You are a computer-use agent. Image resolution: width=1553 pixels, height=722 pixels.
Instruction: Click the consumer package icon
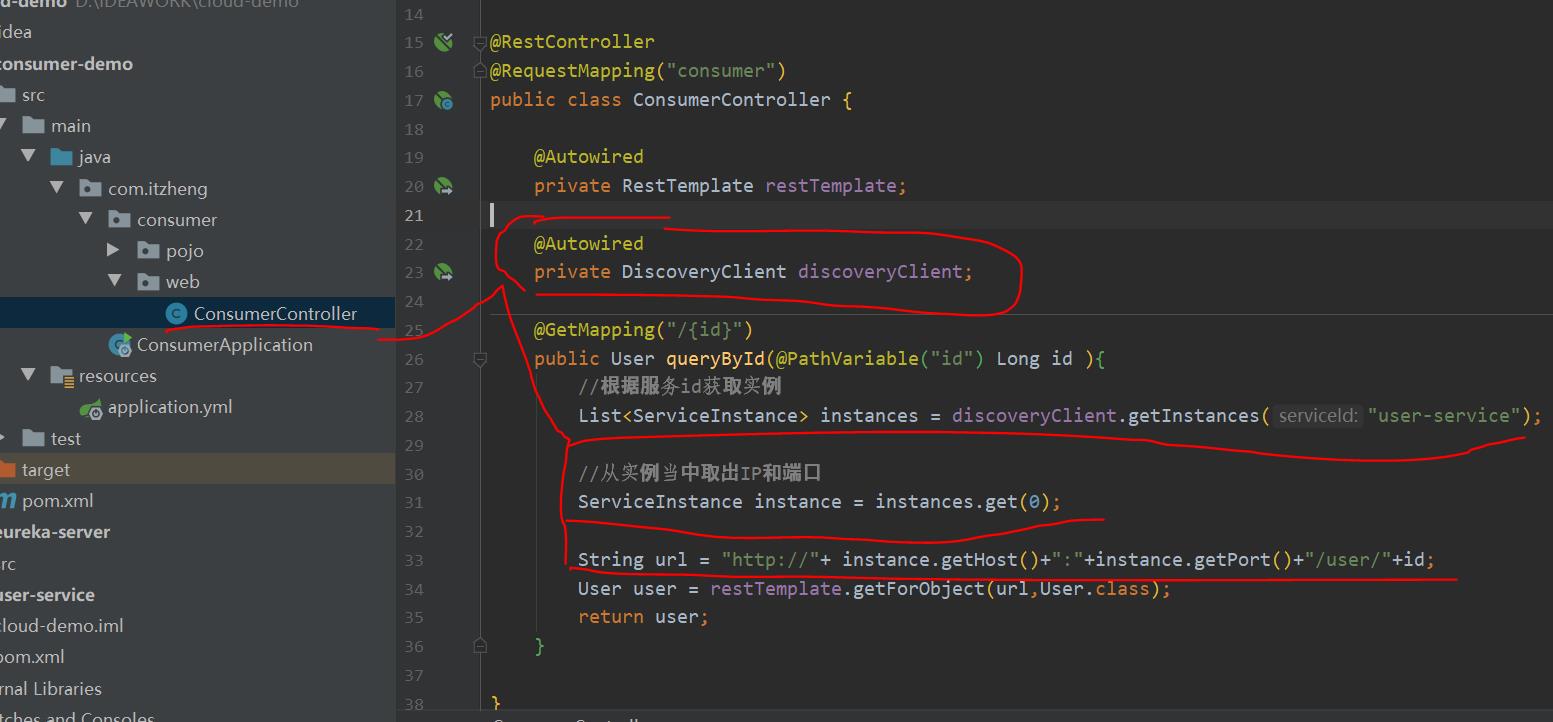pyautogui.click(x=119, y=219)
